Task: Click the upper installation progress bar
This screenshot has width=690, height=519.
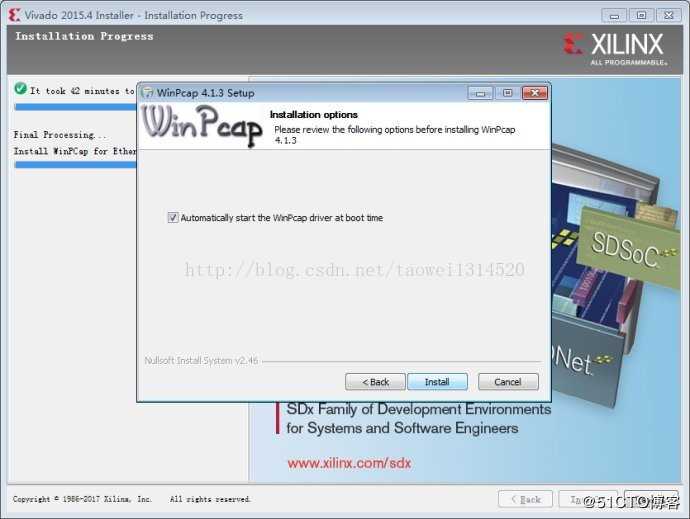Action: coord(75,107)
